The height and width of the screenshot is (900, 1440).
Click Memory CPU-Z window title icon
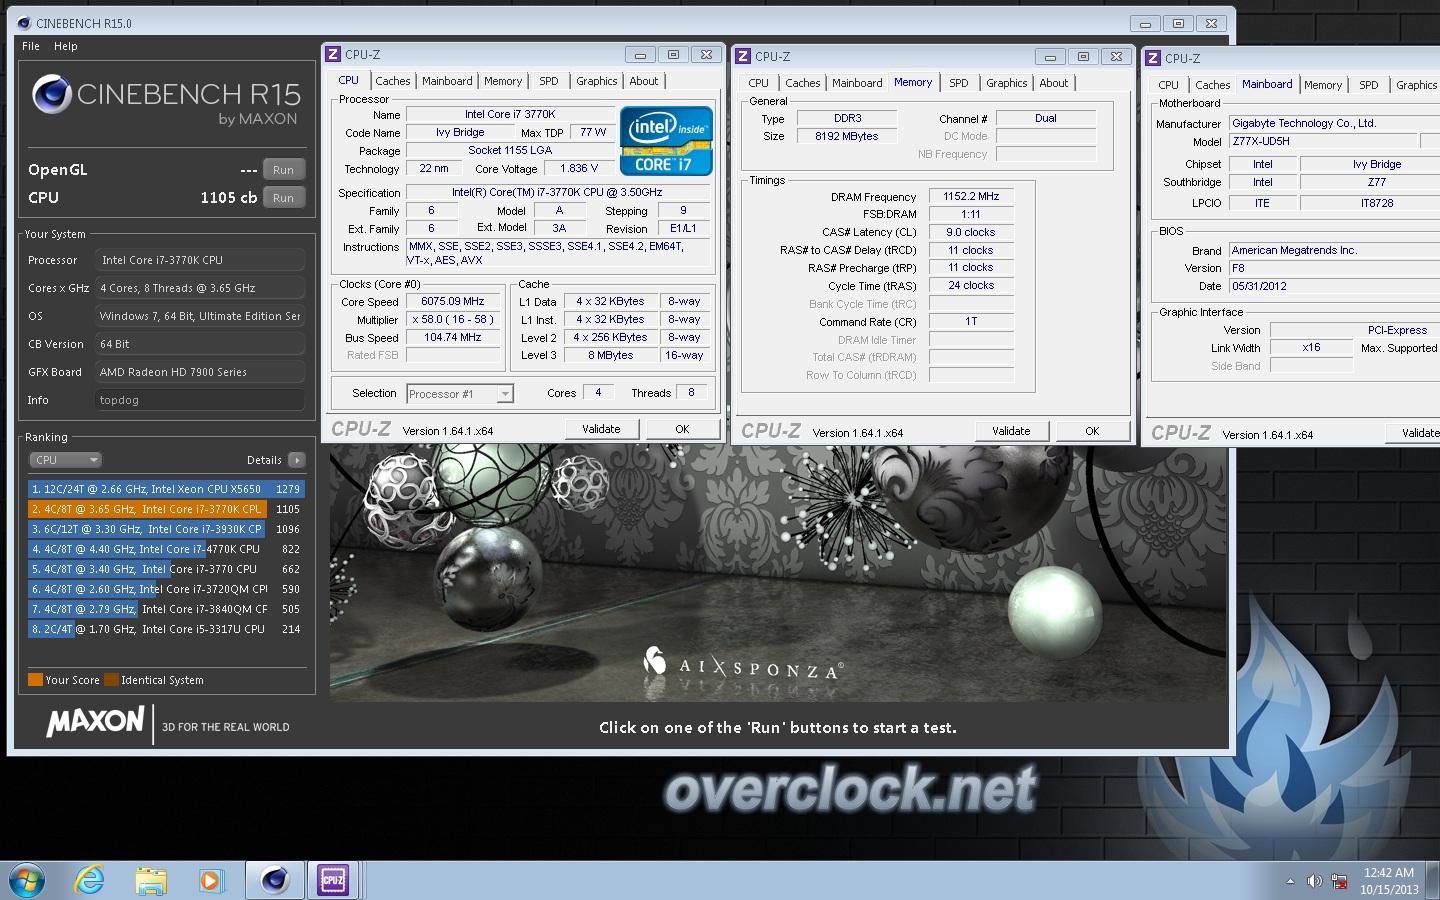coord(744,57)
